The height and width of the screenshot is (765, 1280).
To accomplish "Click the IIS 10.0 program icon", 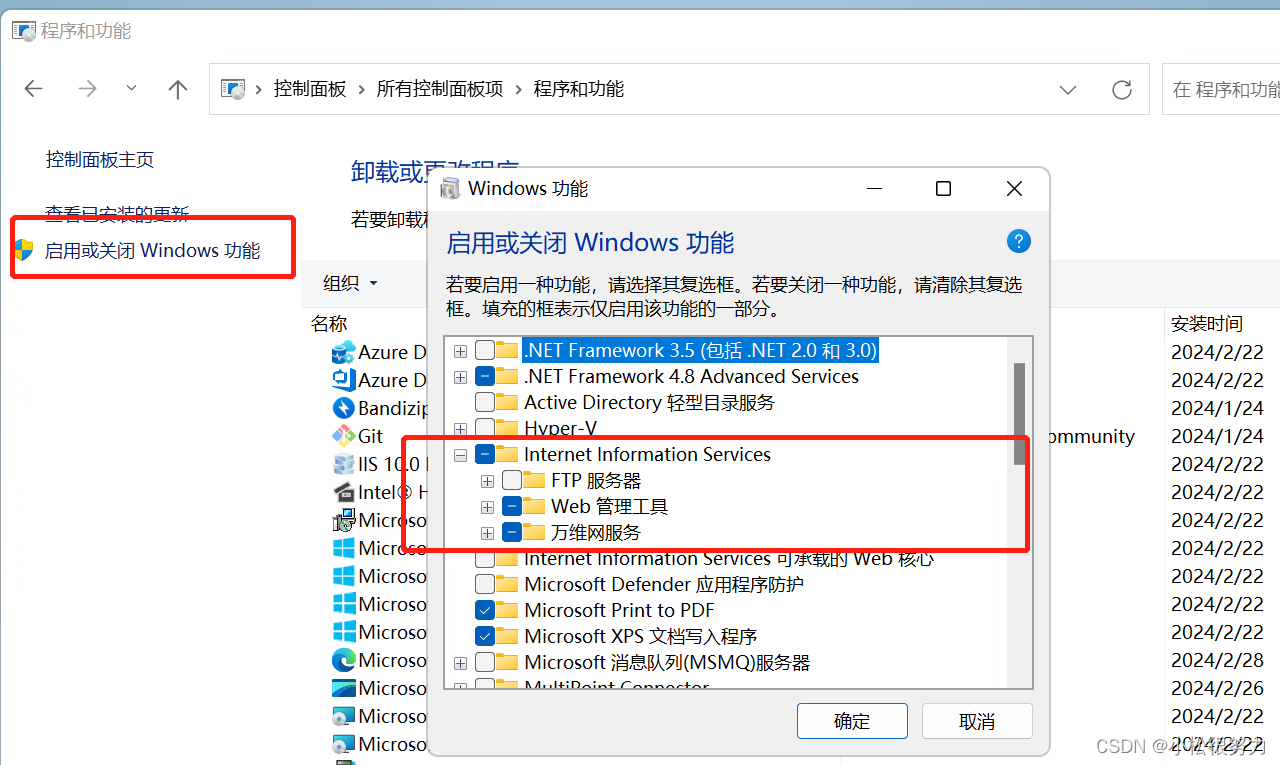I will pos(343,464).
